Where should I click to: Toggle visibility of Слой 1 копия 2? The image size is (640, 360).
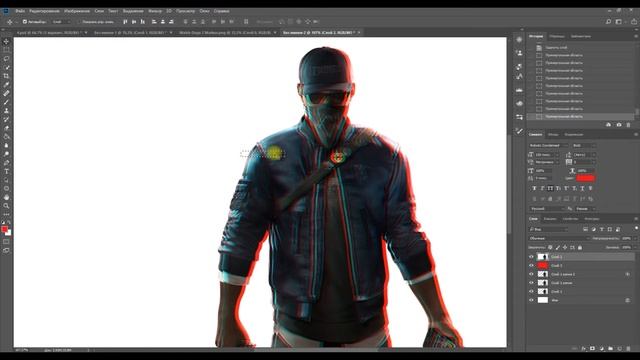pos(531,274)
